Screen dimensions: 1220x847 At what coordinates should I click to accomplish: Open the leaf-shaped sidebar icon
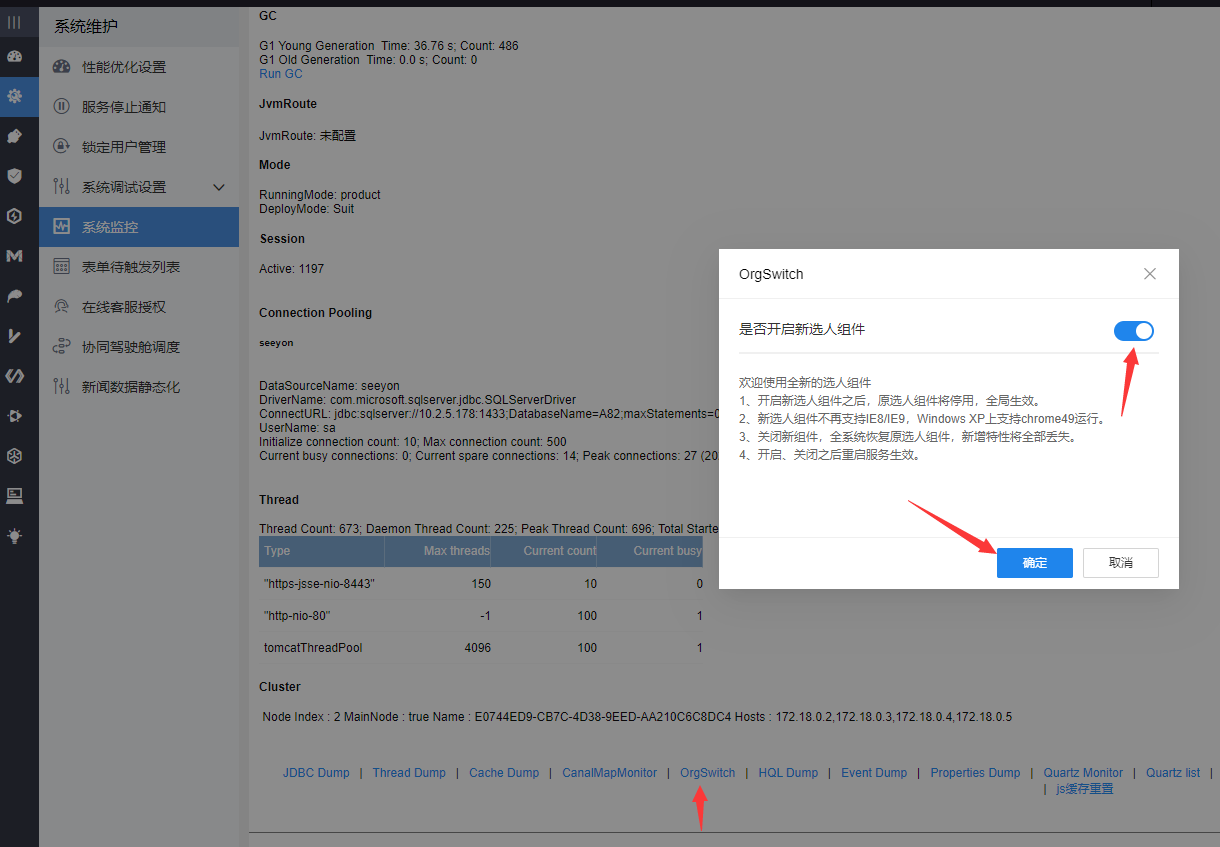pos(14,296)
